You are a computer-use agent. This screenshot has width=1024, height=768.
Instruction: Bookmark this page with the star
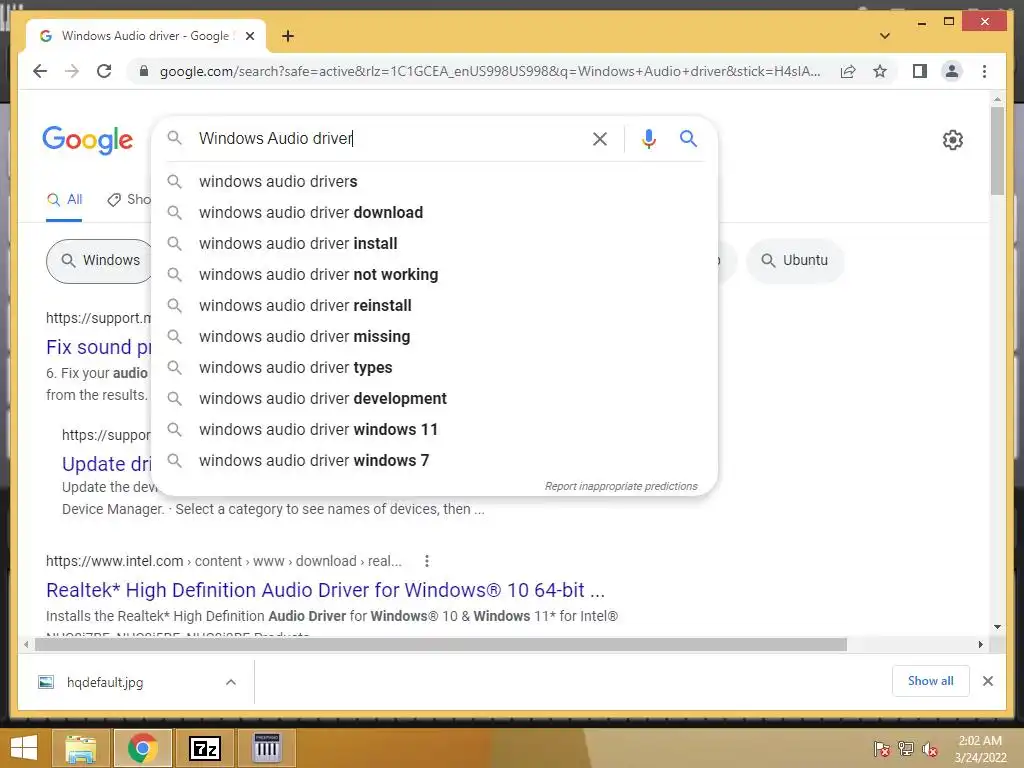[x=880, y=71]
